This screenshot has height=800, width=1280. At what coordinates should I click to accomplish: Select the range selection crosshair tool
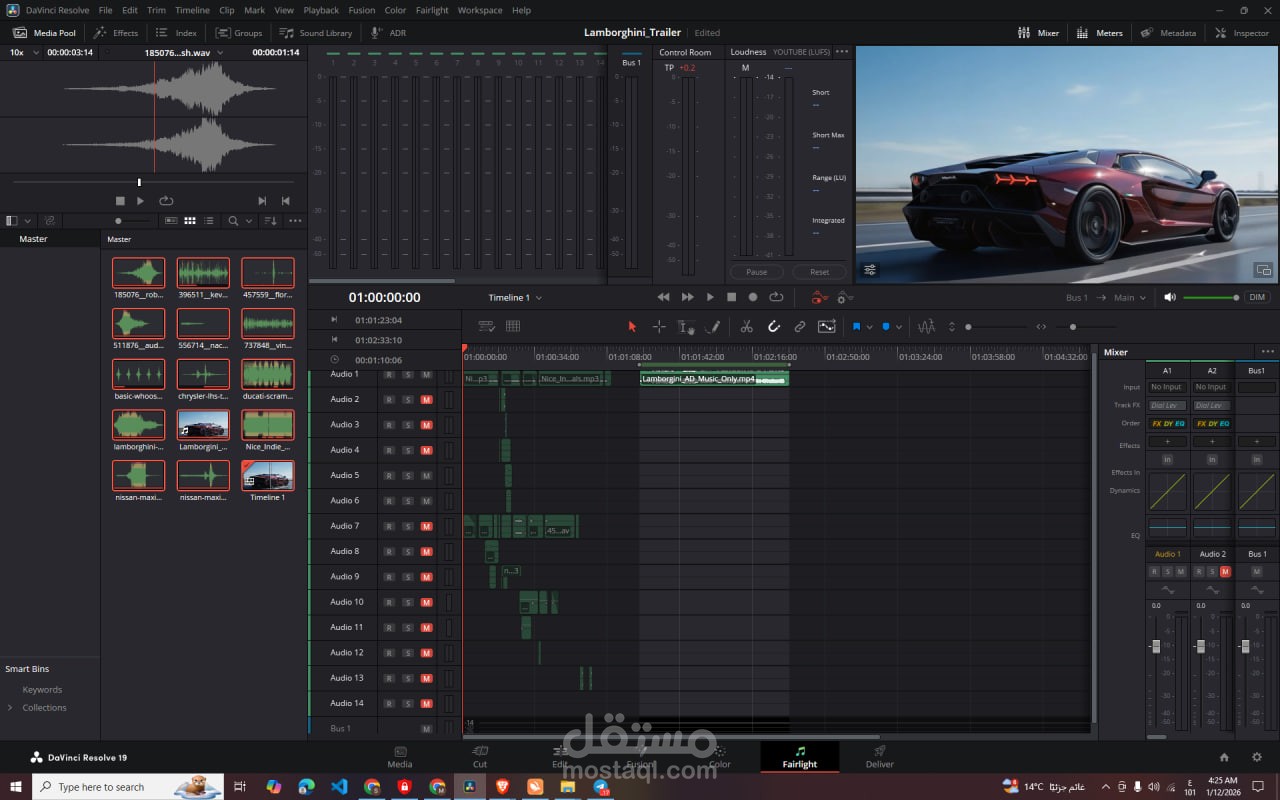point(659,327)
